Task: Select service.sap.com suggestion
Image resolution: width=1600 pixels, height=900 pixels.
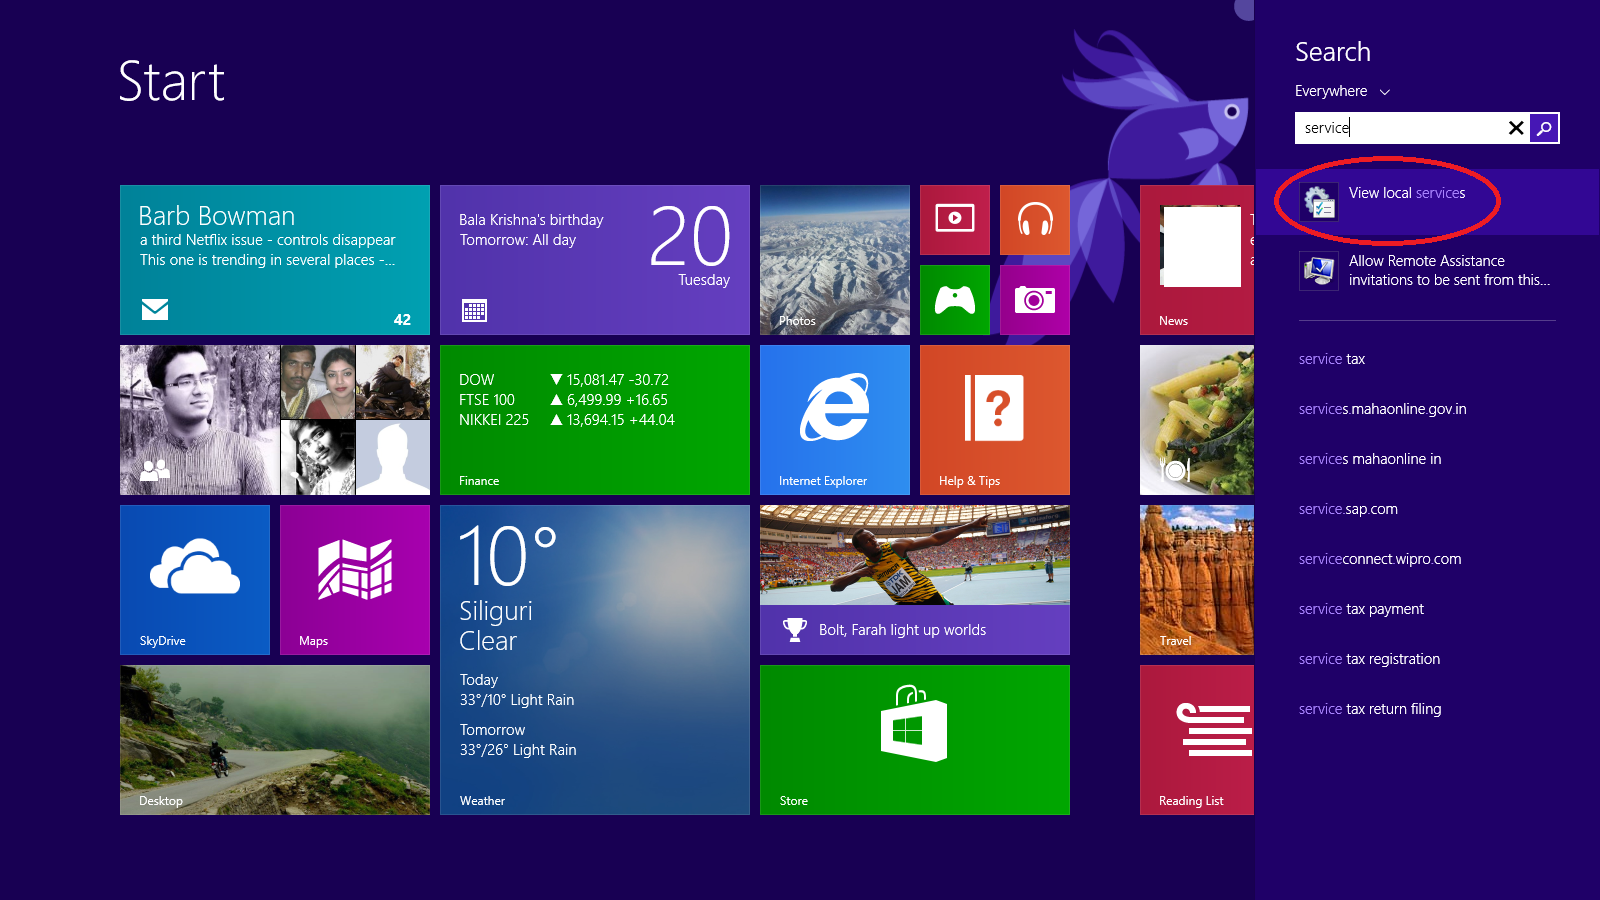Action: pos(1348,509)
